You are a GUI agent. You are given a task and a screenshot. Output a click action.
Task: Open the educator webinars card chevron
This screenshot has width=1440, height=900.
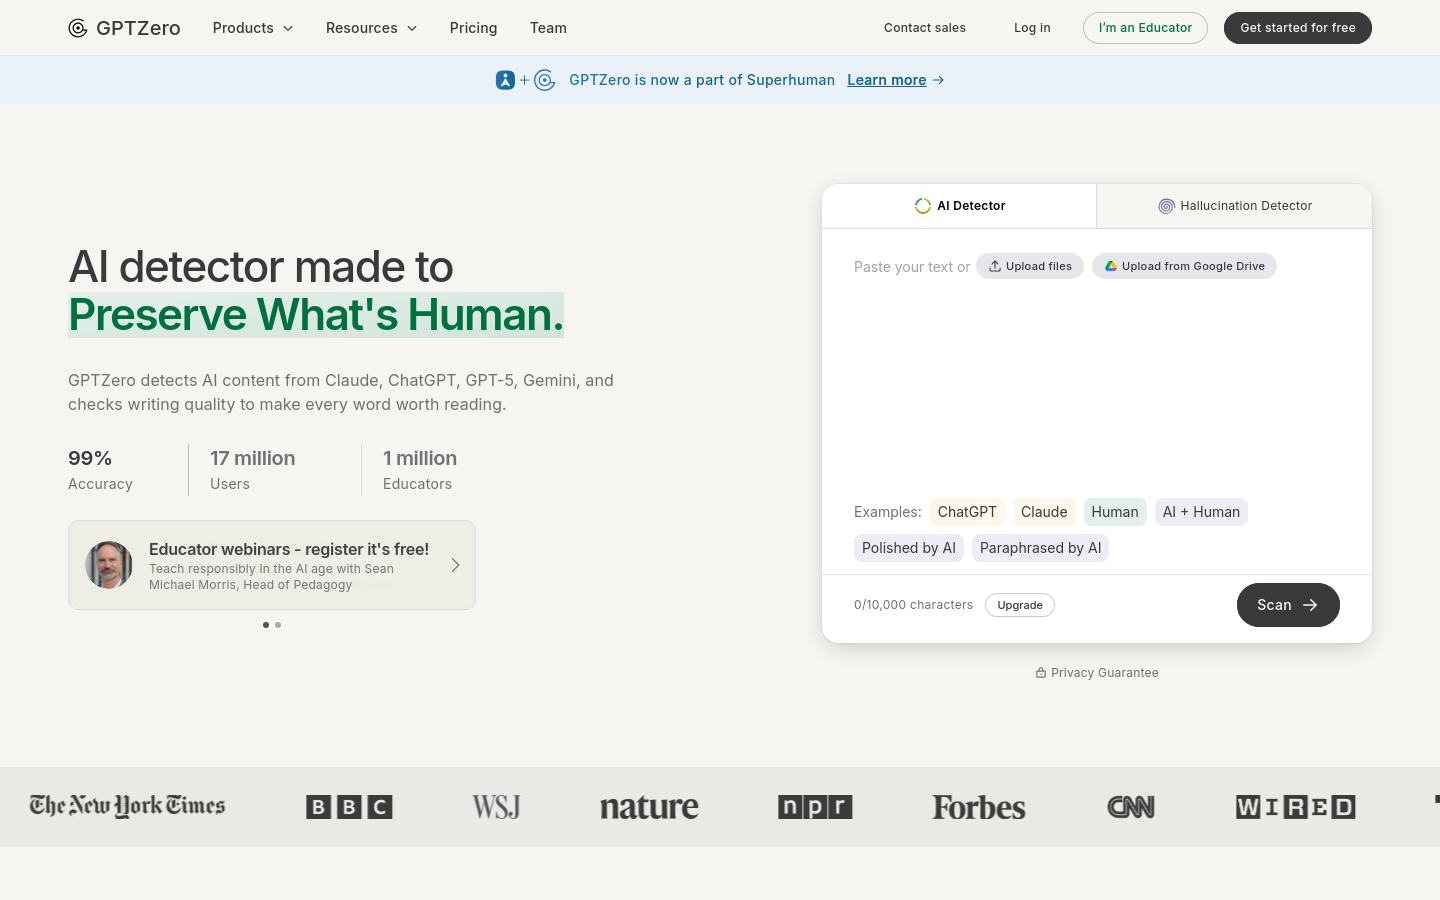[455, 565]
